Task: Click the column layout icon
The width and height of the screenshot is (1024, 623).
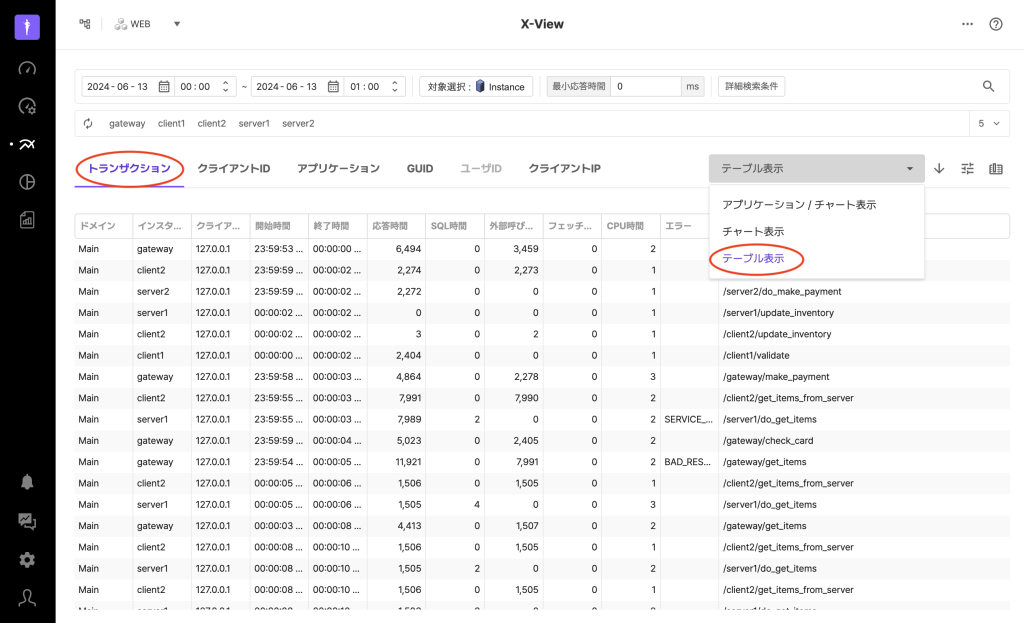Action: pyautogui.click(x=995, y=169)
